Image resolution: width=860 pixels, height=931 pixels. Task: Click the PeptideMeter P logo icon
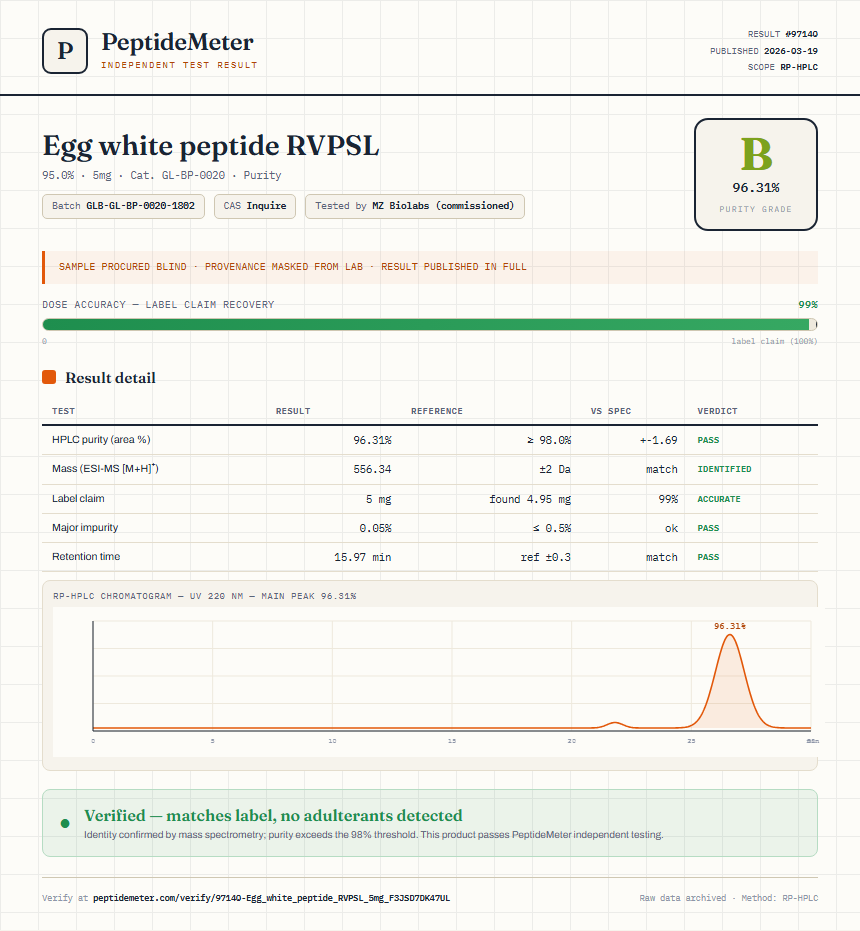pyautogui.click(x=65, y=51)
